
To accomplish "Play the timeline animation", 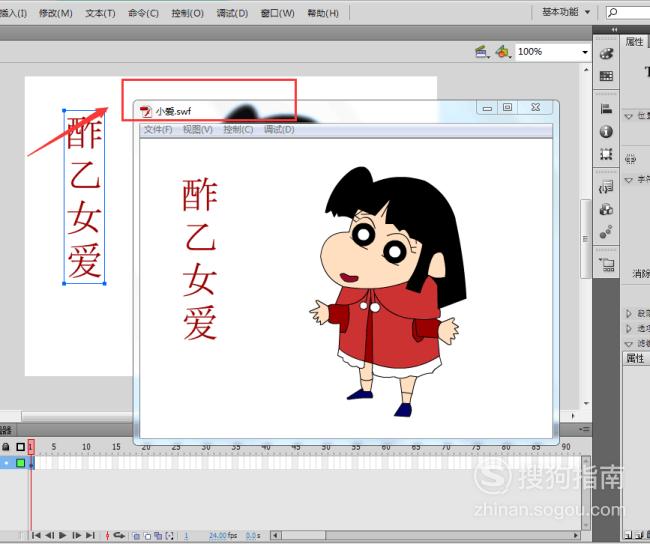I will (63, 535).
